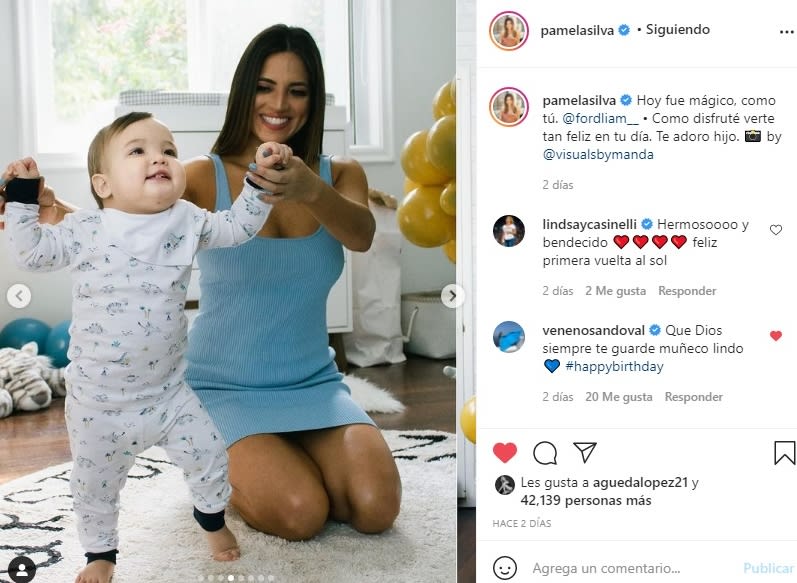Share the post via paper plane icon

click(x=585, y=452)
